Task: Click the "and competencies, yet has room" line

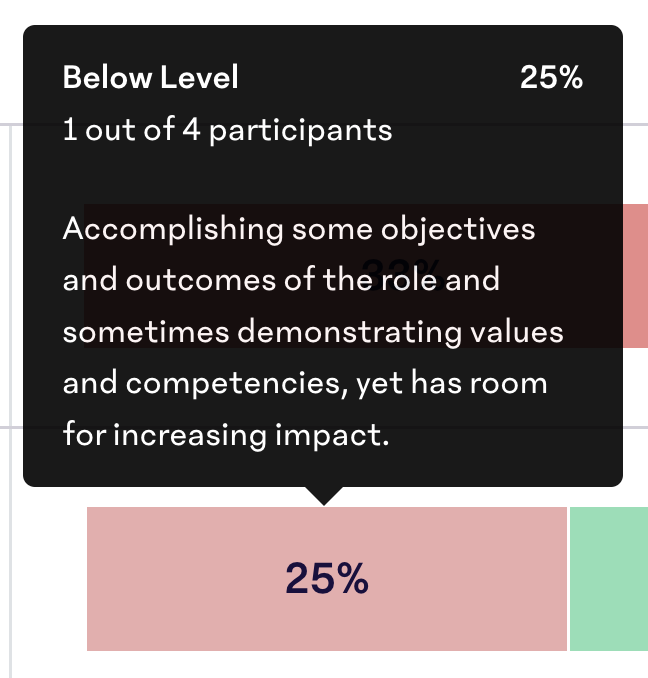Action: tap(305, 384)
